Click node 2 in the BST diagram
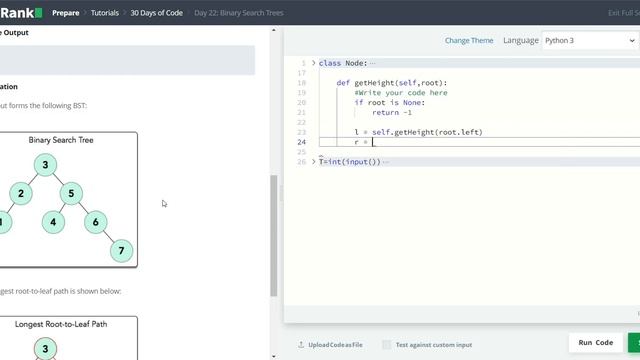This screenshot has height=360, width=640. pyautogui.click(x=21, y=193)
